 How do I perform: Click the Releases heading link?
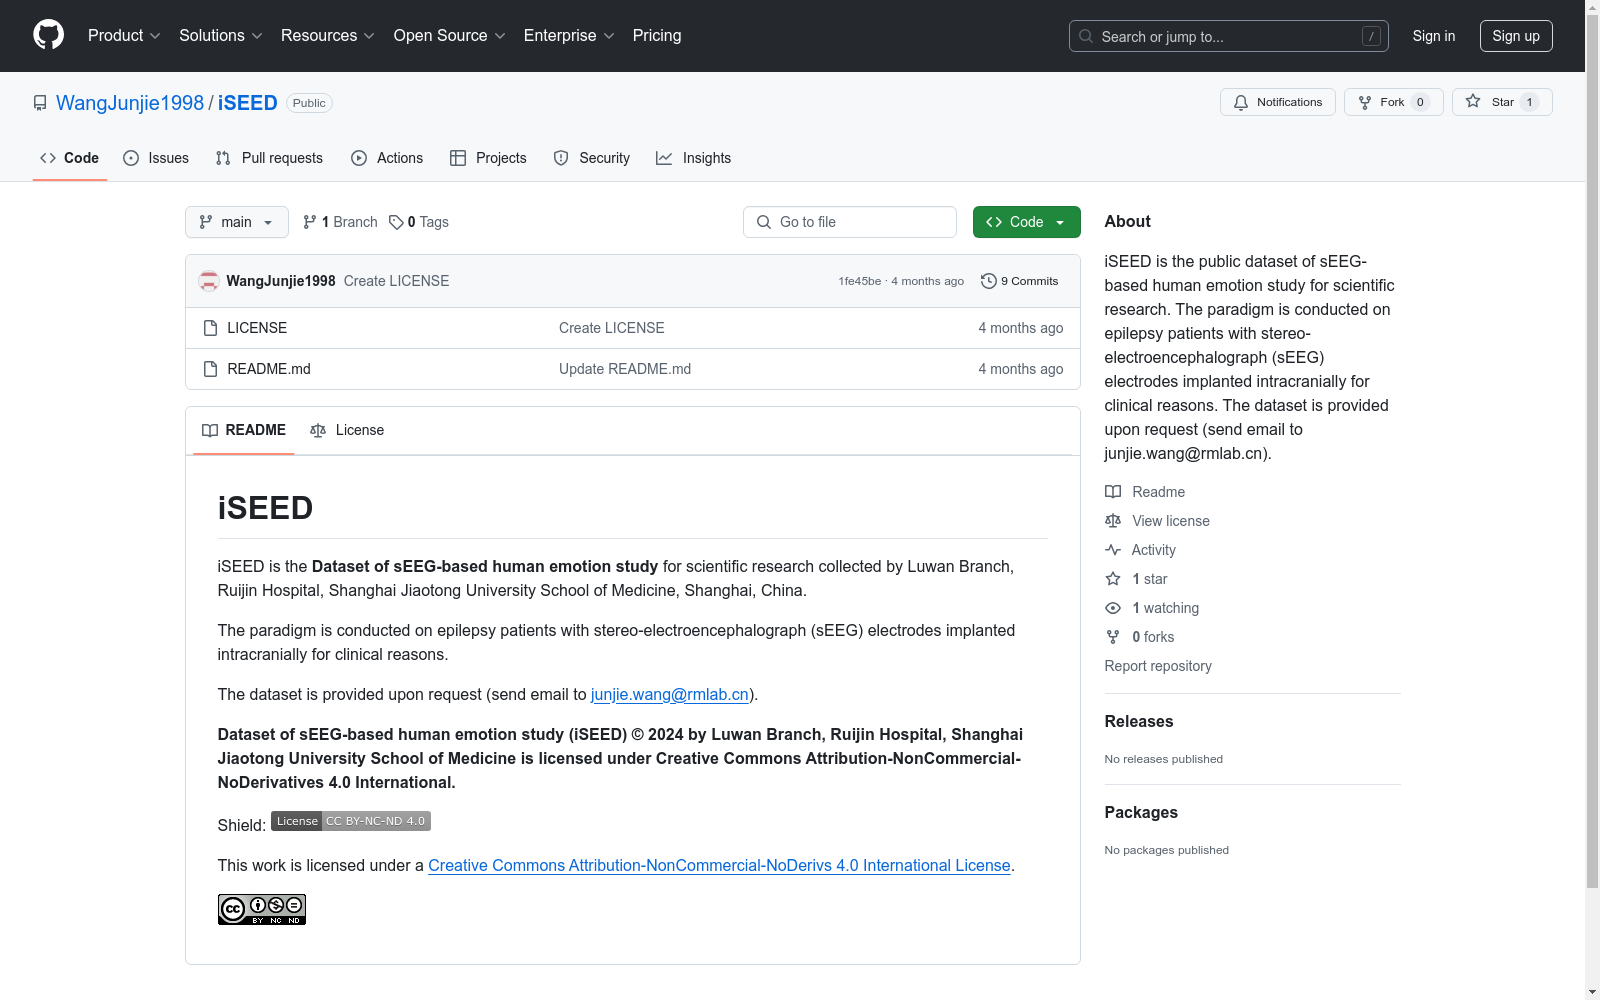point(1139,721)
